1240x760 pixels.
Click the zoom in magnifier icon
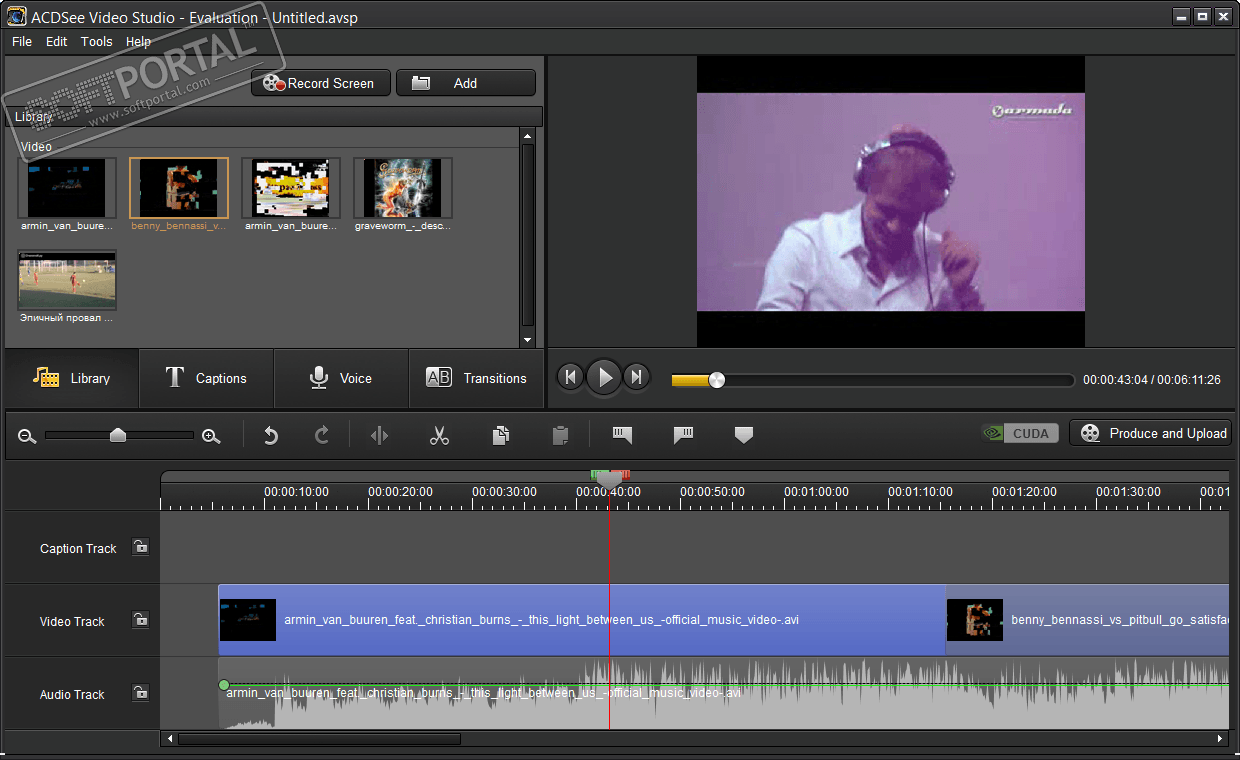[211, 436]
